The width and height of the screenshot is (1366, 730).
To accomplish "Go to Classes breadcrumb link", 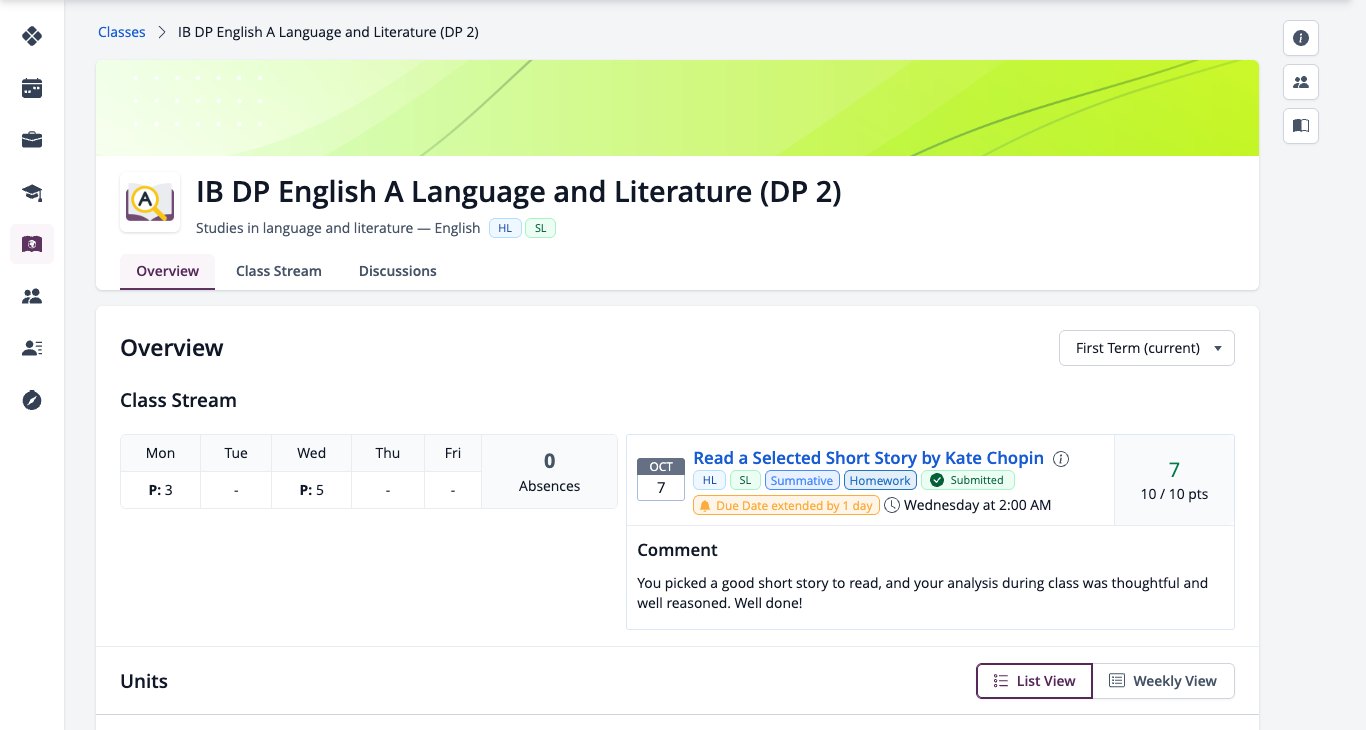I will pos(122,32).
